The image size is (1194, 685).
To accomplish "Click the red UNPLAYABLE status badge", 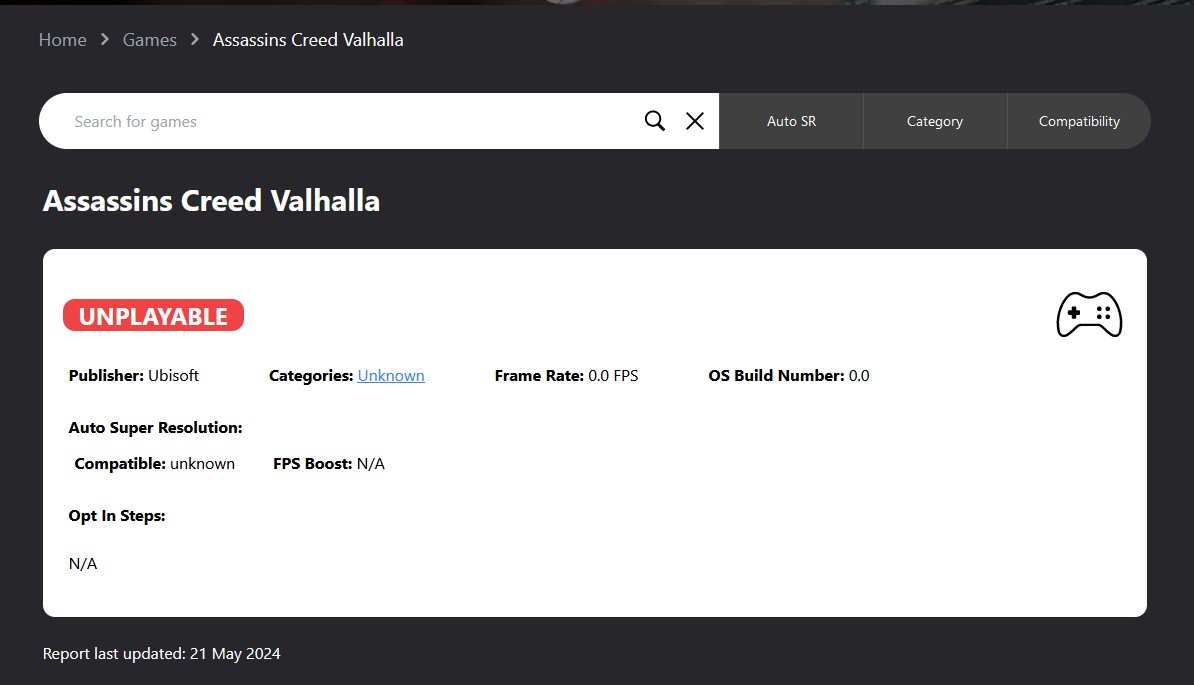I will [153, 316].
